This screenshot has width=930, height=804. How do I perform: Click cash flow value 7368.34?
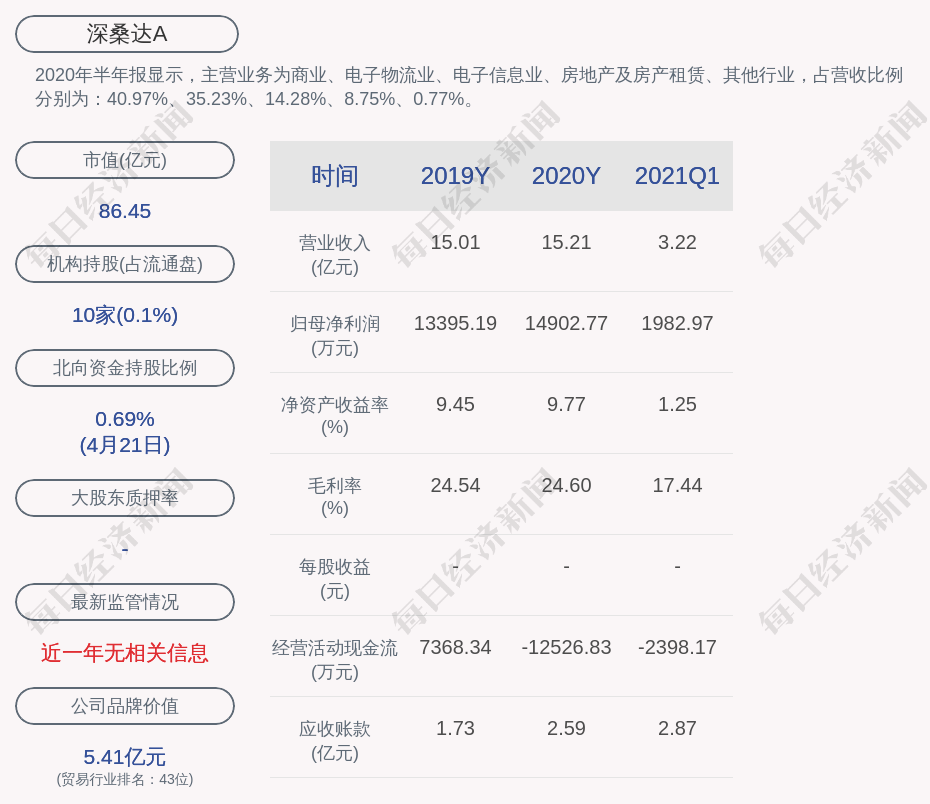click(x=455, y=647)
